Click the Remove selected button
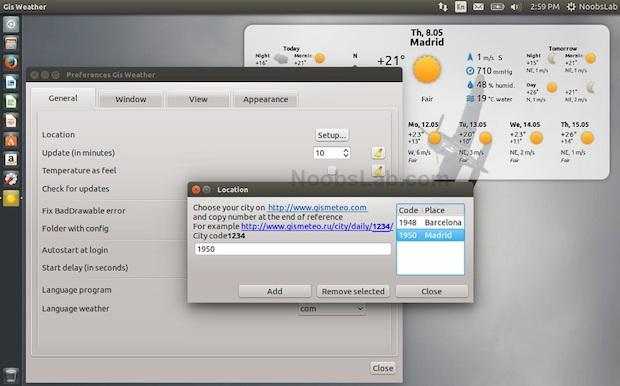The image size is (620, 386). [x=353, y=291]
